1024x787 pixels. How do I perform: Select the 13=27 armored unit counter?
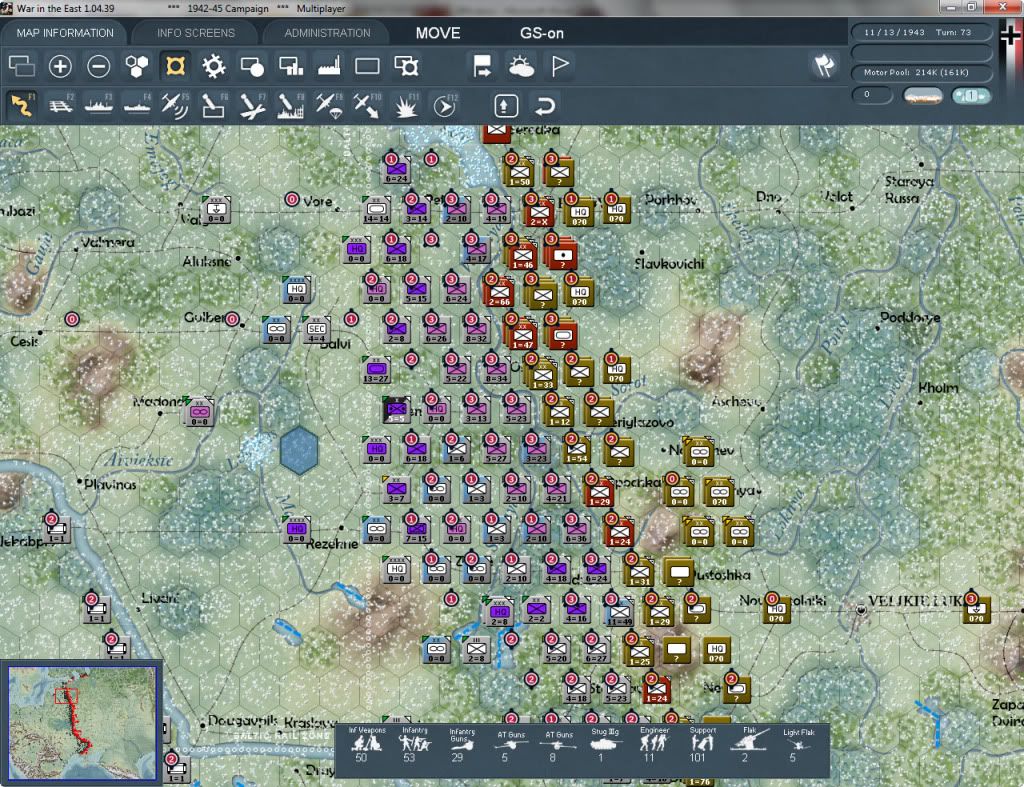(x=376, y=370)
